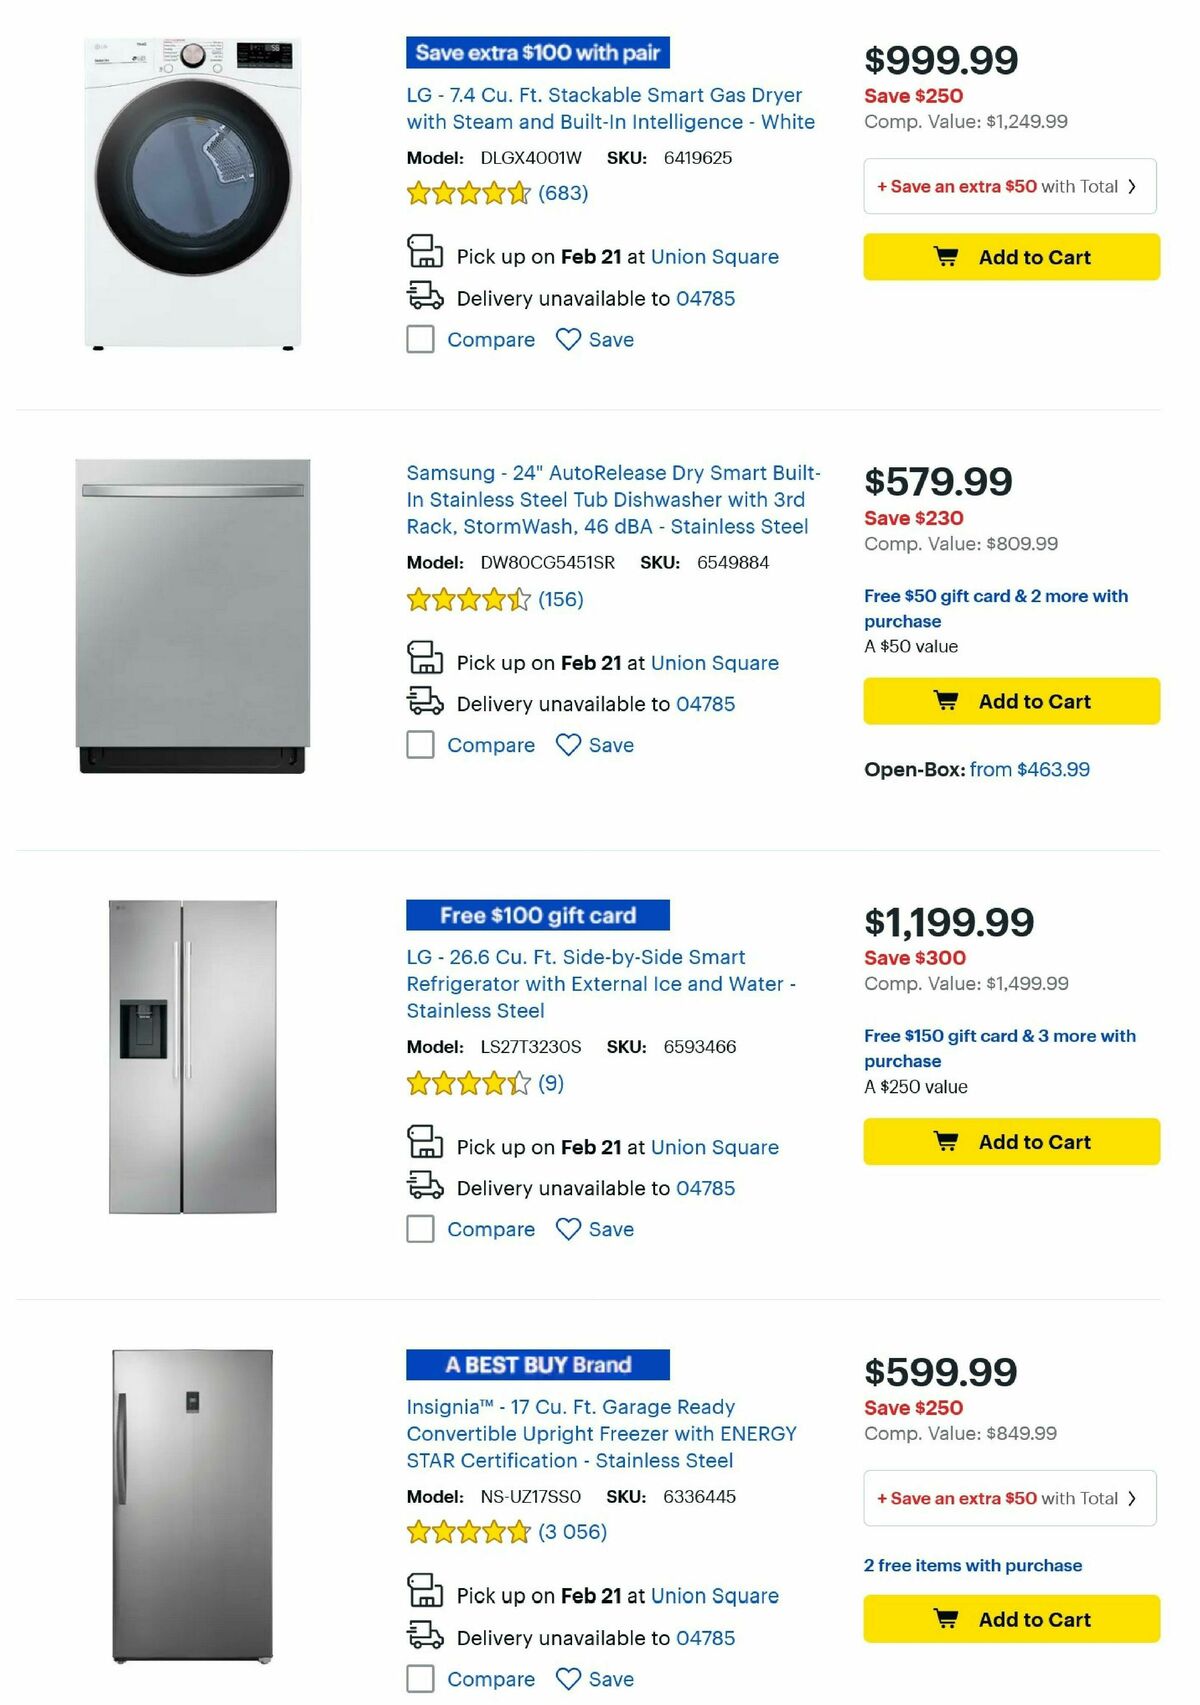Image resolution: width=1200 pixels, height=1705 pixels.
Task: Open the Union Square store link for the refrigerator
Action: pos(714,1147)
